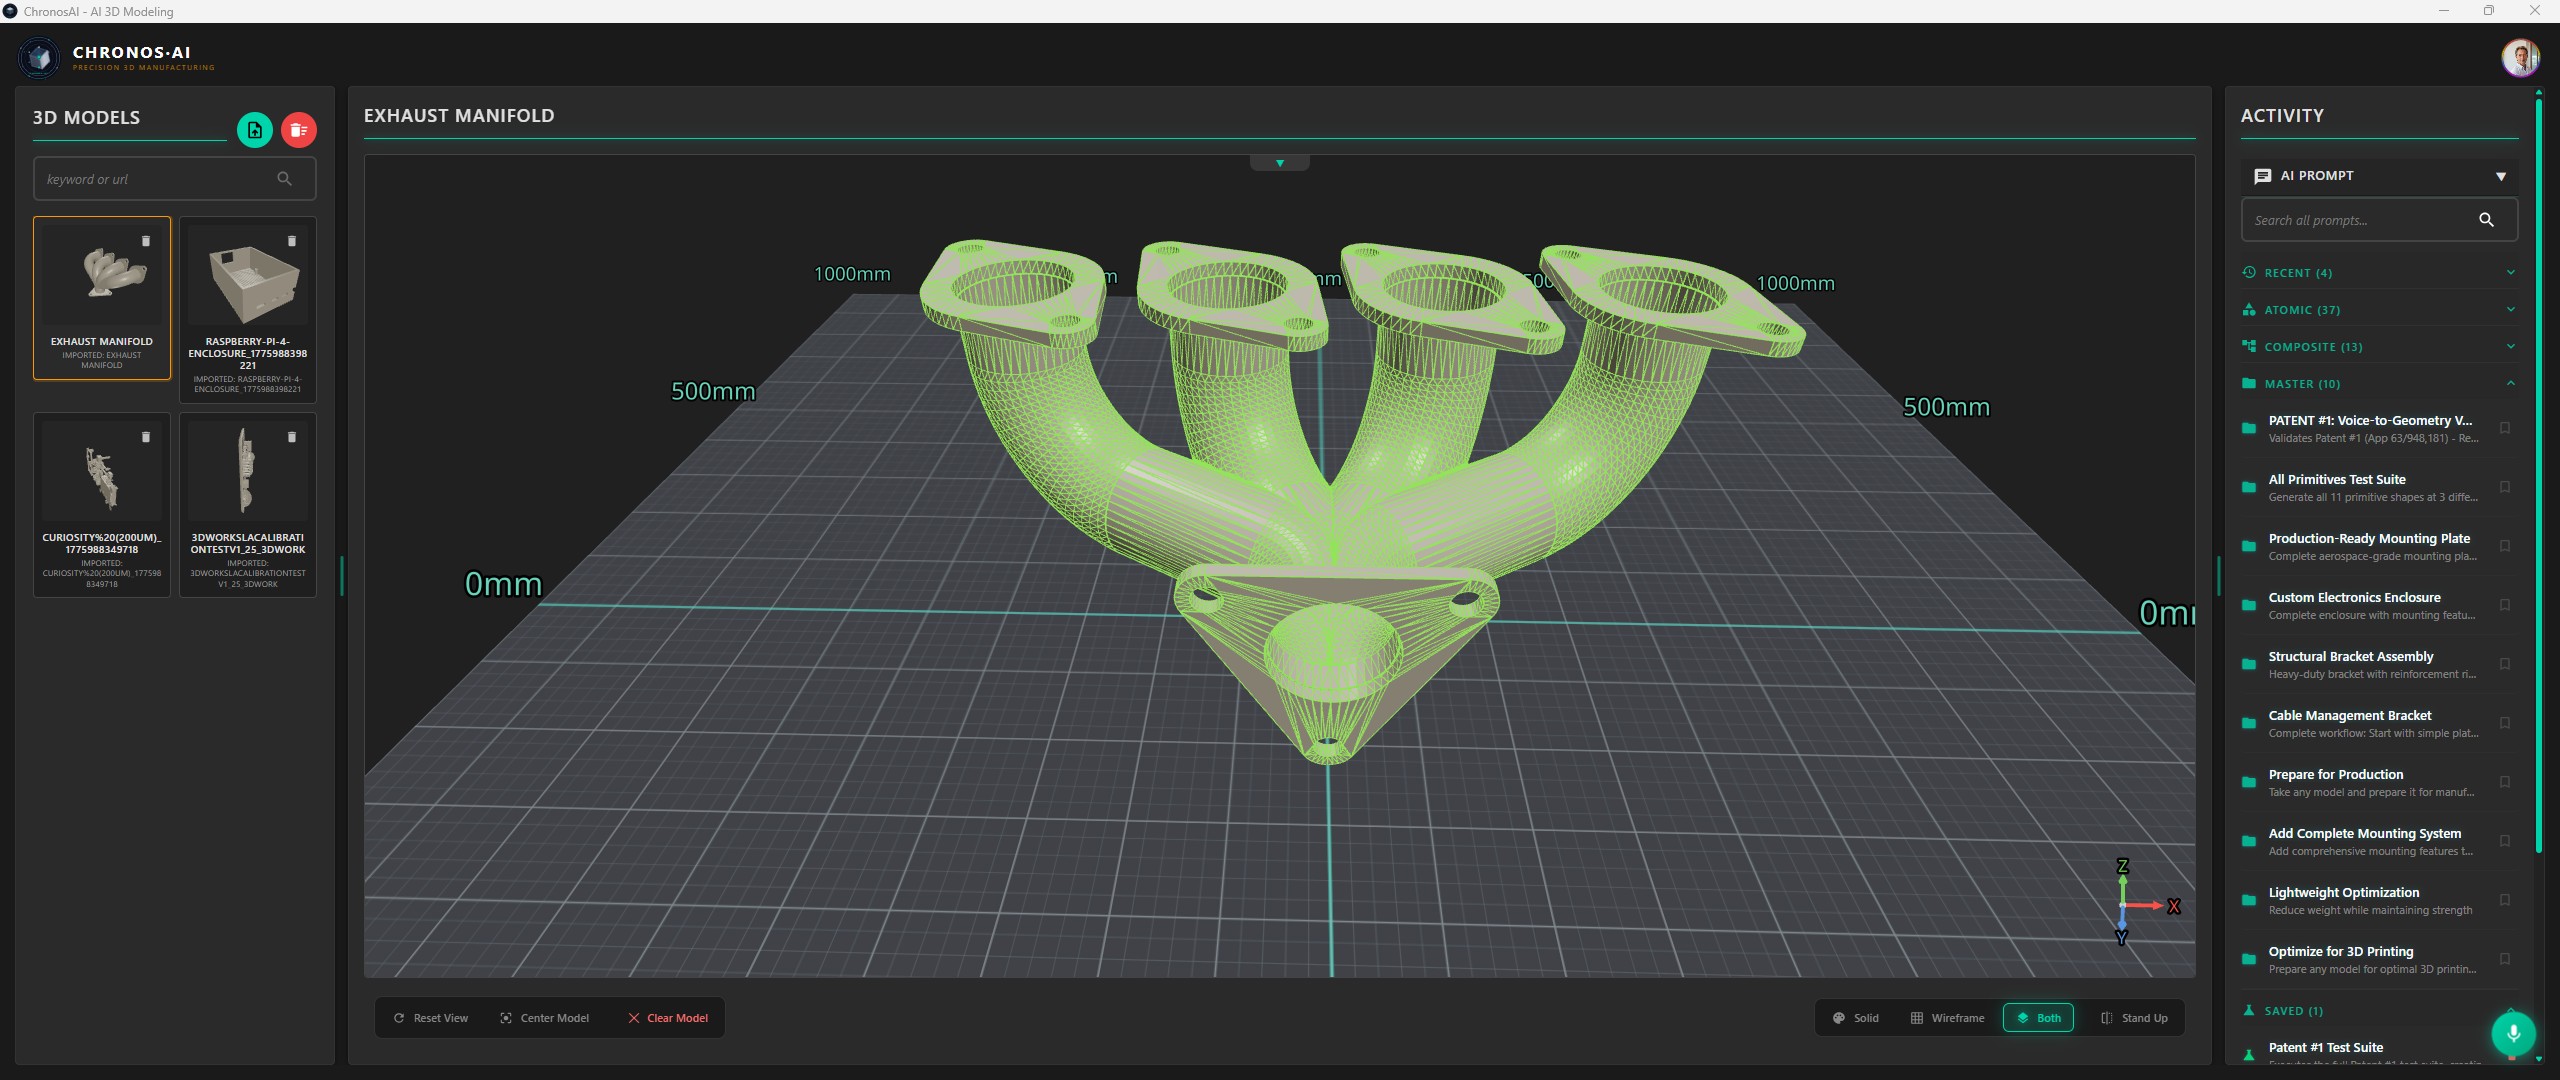
Task: Open the user profile avatar
Action: [x=2521, y=57]
